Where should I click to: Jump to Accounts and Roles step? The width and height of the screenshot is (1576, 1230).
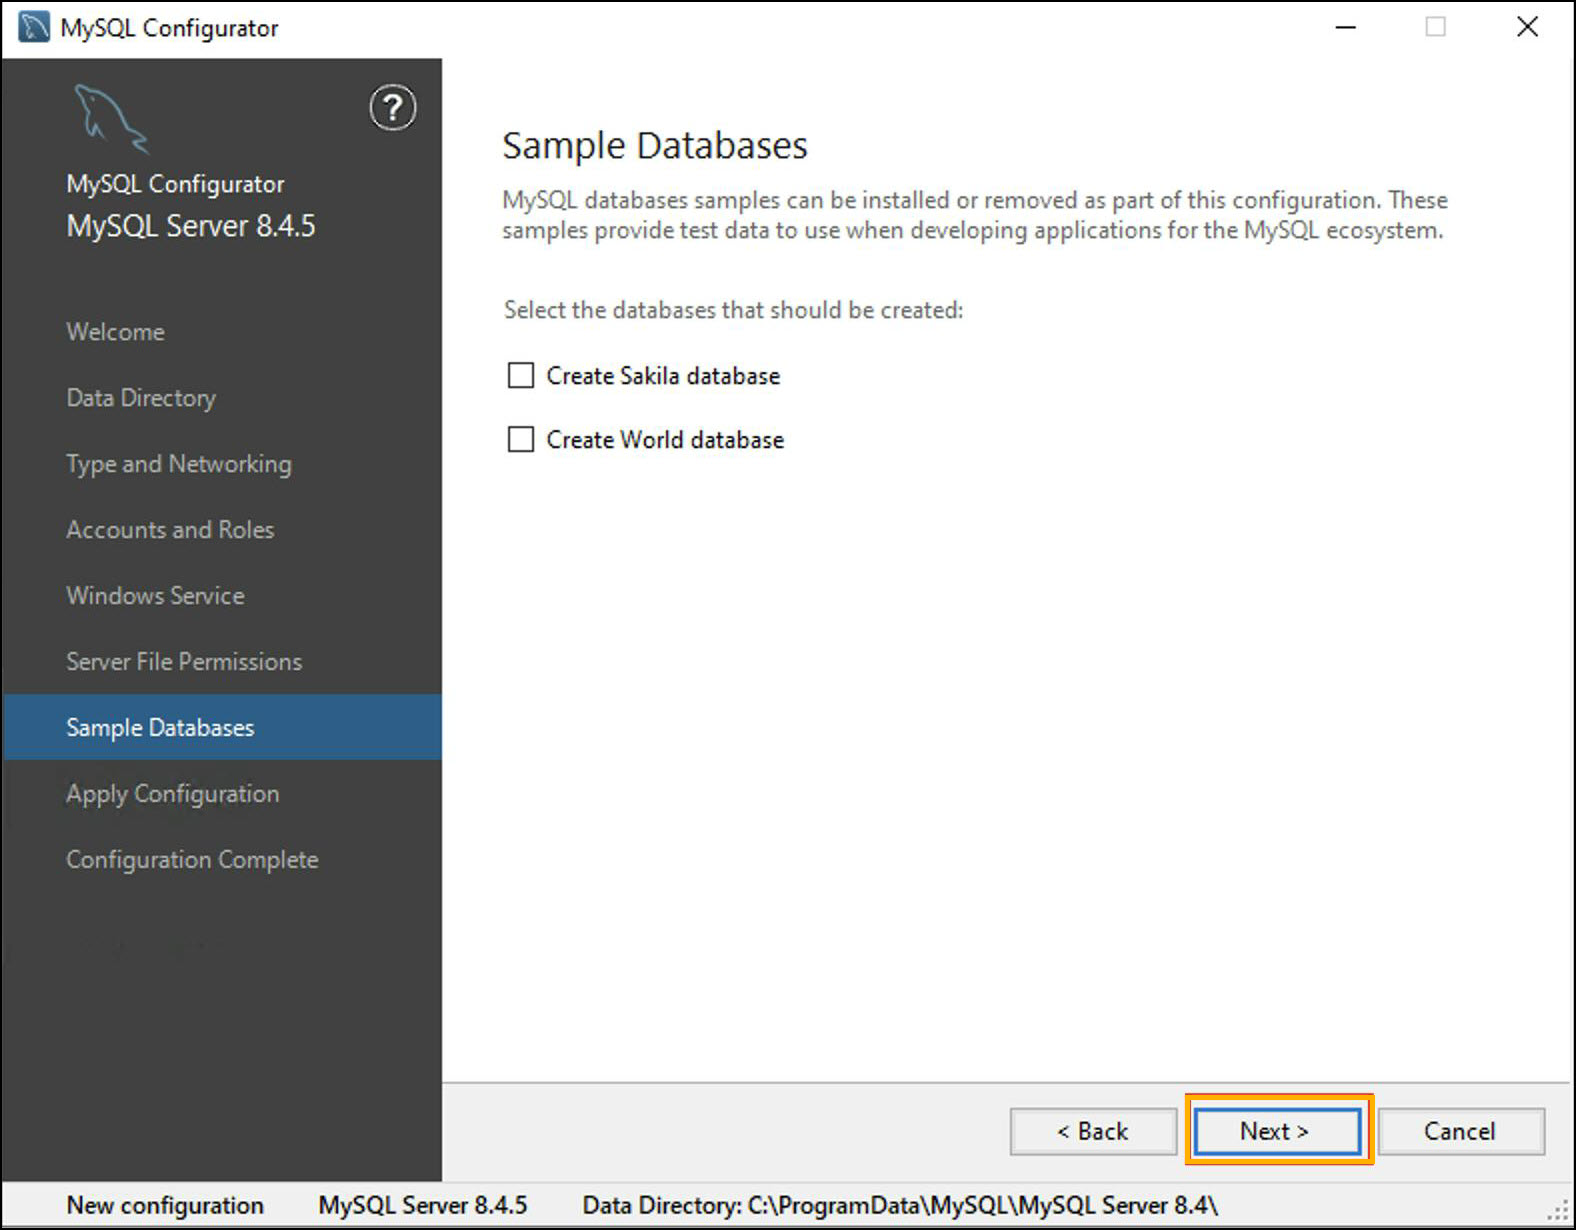pos(170,530)
